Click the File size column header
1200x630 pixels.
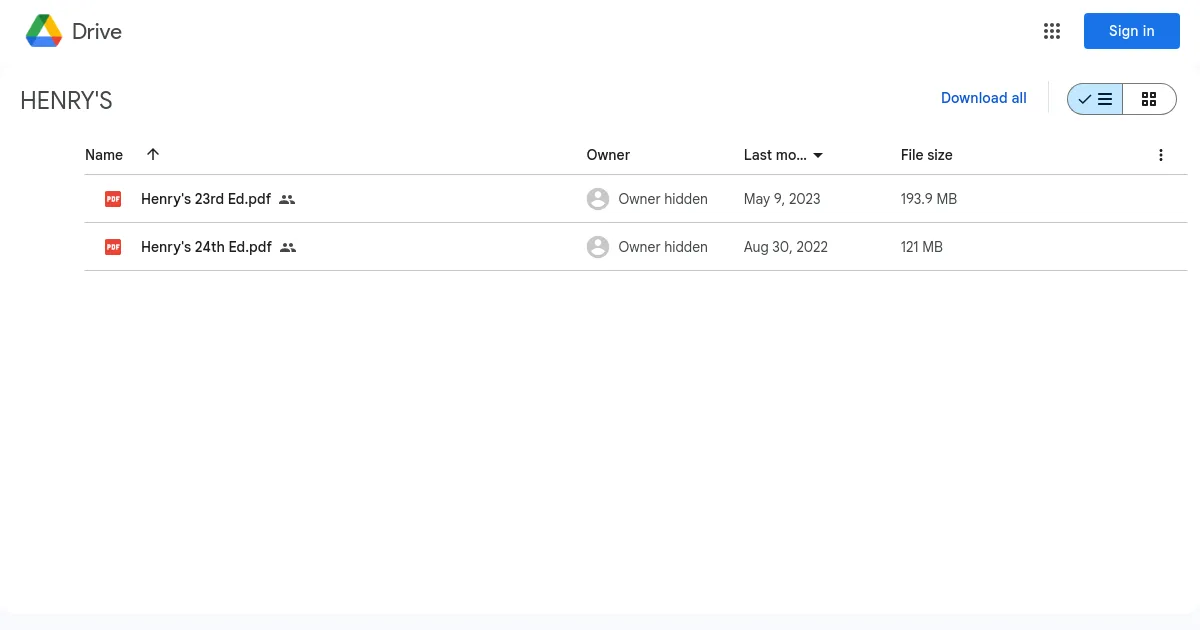click(x=926, y=155)
